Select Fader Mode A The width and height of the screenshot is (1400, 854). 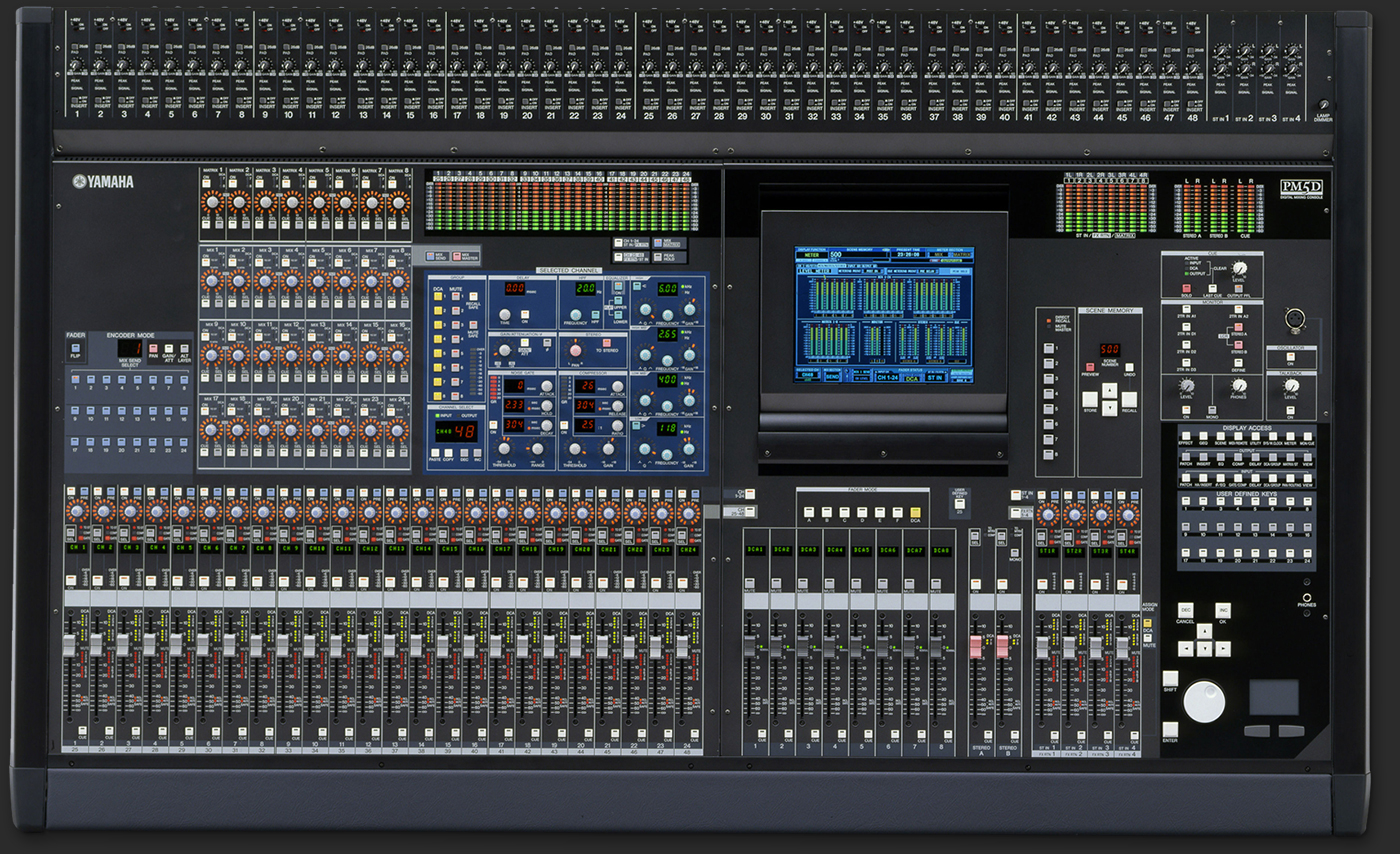(807, 512)
